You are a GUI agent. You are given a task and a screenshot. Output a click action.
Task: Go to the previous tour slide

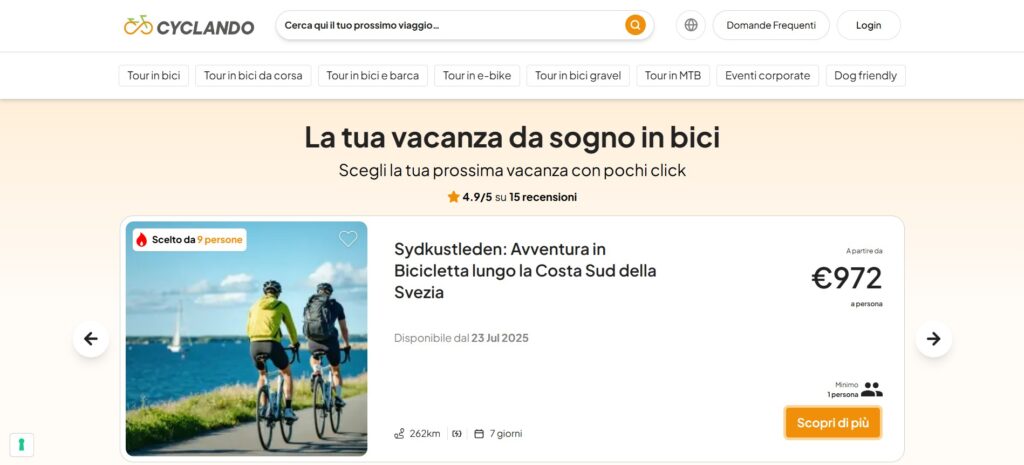91,339
